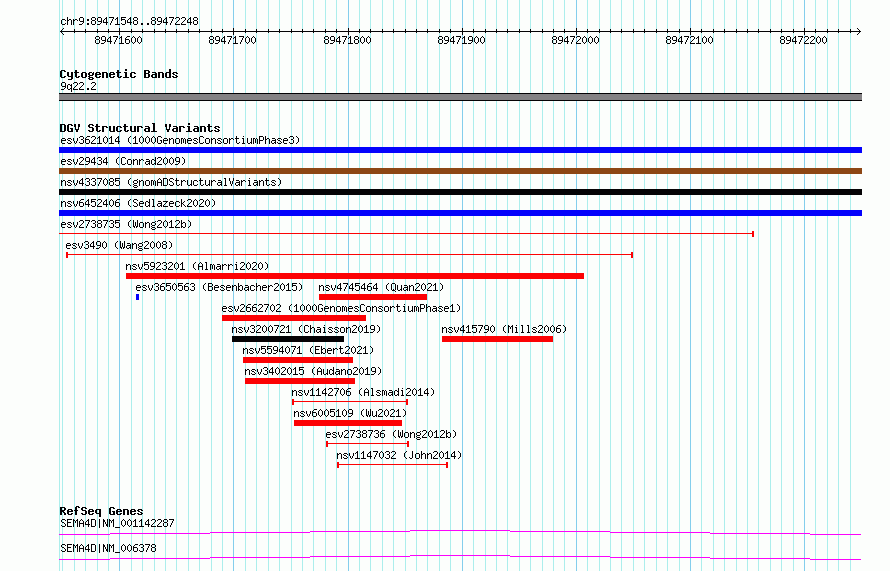Image resolution: width=890 pixels, height=571 pixels.
Task: Click ruler position 89472100
Action: point(689,40)
